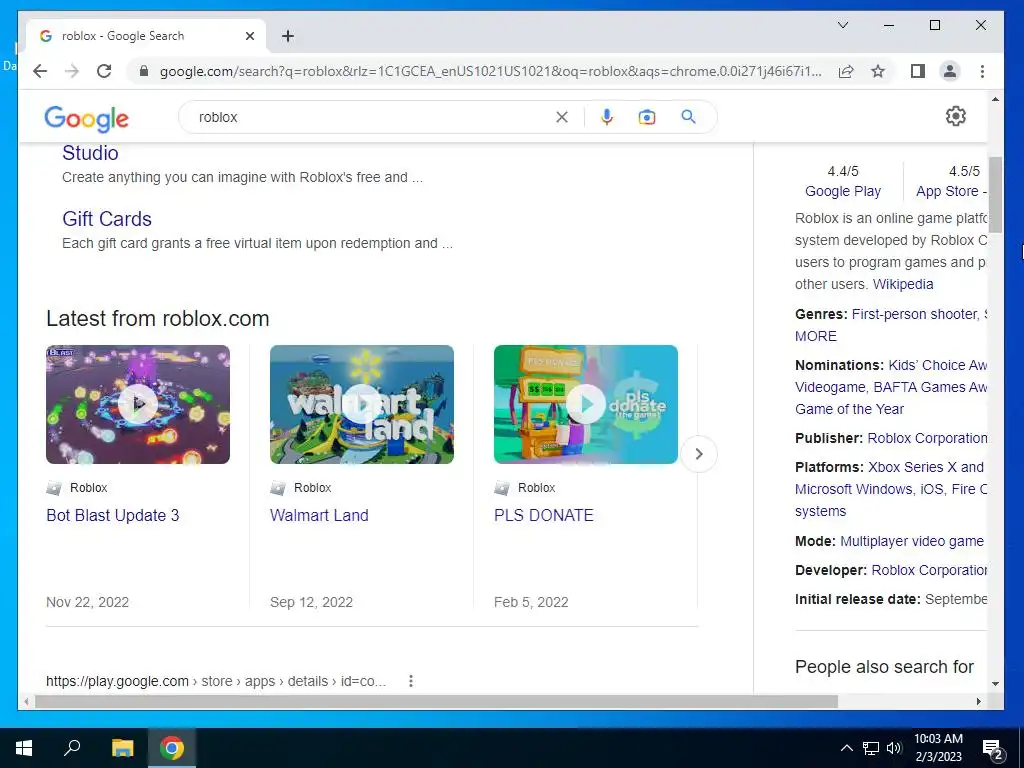The image size is (1024, 768).
Task: Click the Chrome taskbar icon
Action: pos(172,748)
